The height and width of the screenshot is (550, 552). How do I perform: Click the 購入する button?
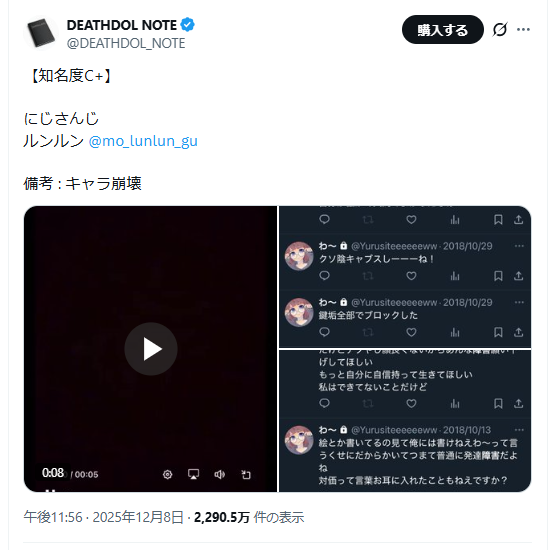pyautogui.click(x=443, y=30)
